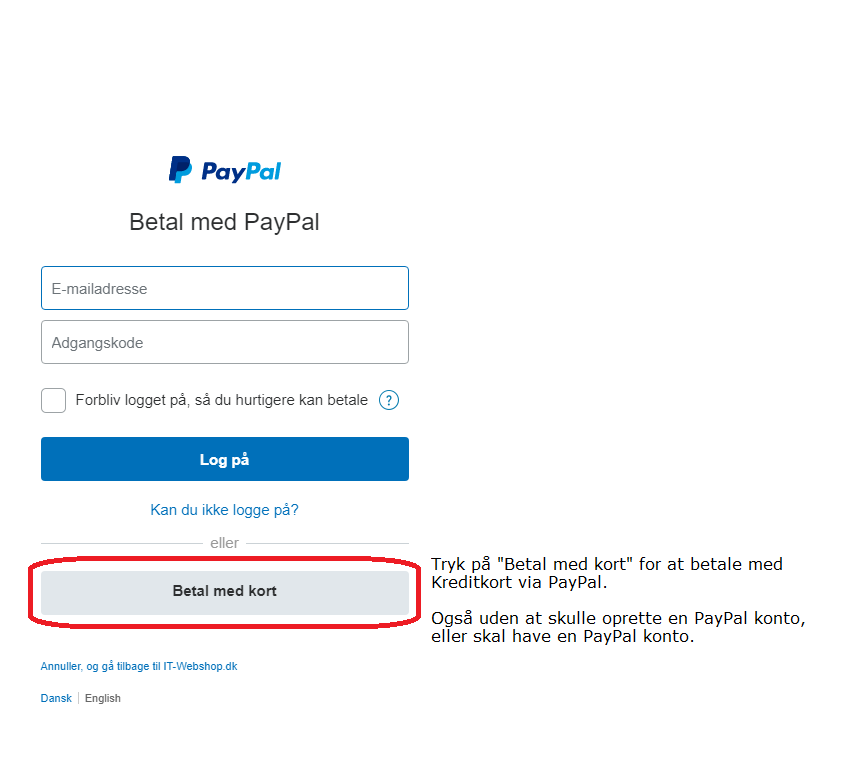Click the "Tryk på Betal med kort" instruction text

[x=607, y=573]
